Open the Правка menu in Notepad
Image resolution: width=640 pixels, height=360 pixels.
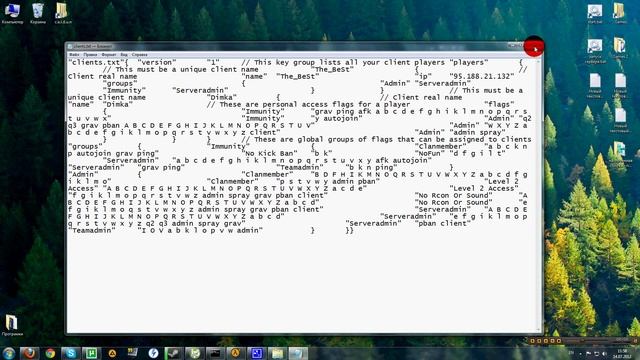click(x=90, y=54)
